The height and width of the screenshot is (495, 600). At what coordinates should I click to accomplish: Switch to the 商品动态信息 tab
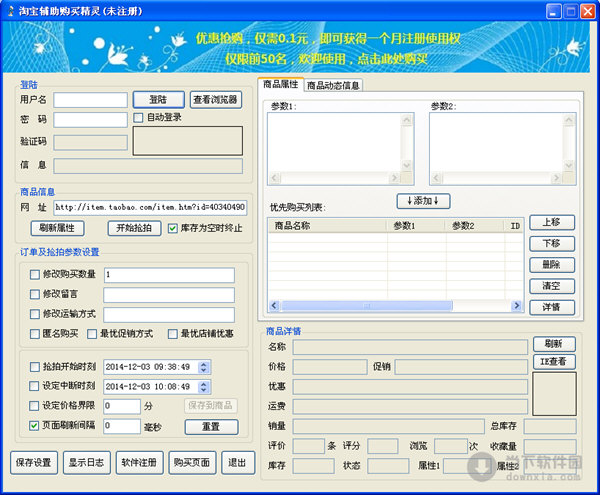(x=333, y=85)
